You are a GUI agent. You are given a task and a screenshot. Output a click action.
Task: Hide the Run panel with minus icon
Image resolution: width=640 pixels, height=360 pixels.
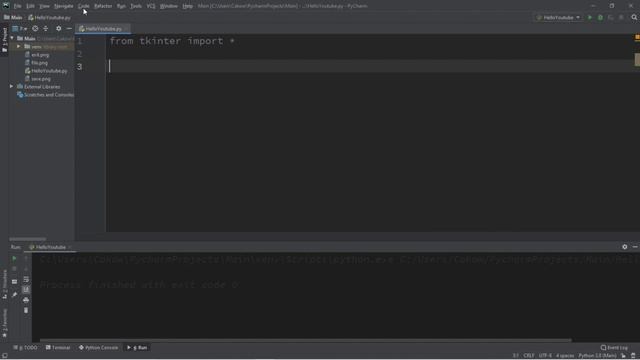(x=635, y=247)
